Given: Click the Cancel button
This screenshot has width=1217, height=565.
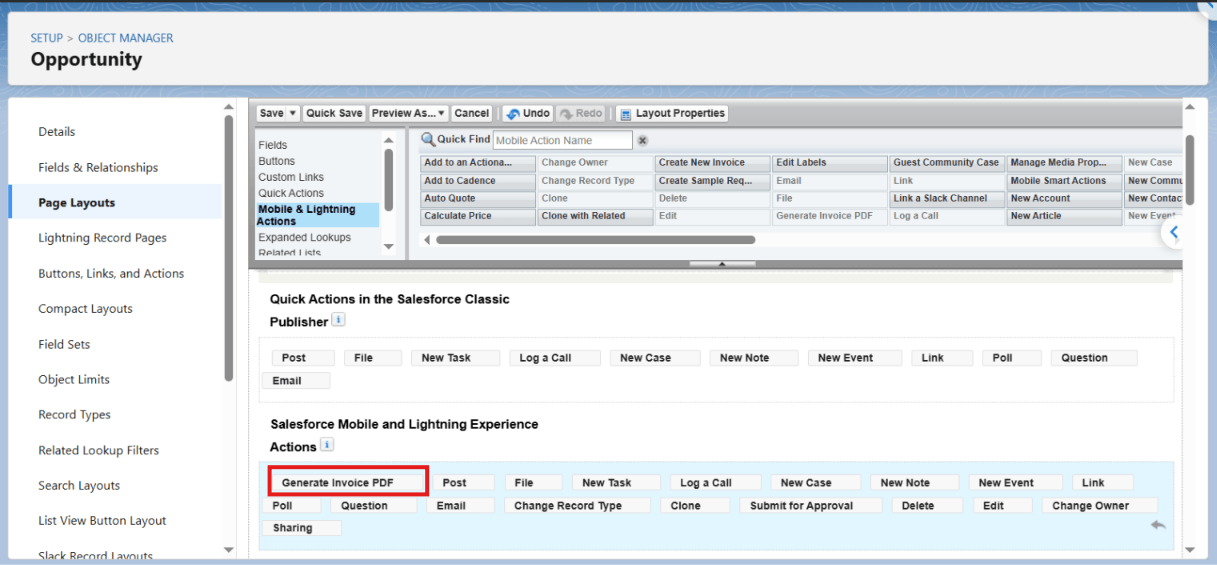Looking at the screenshot, I should pos(472,114).
